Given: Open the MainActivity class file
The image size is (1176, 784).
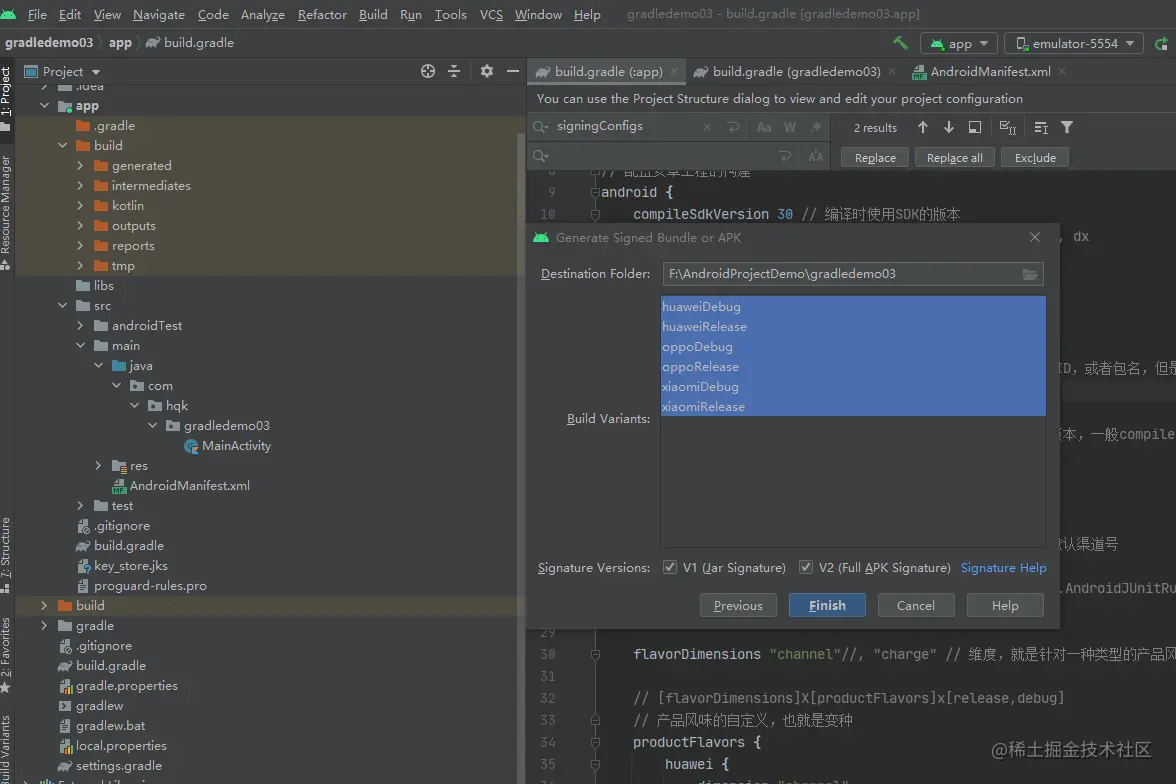Looking at the screenshot, I should [226, 446].
